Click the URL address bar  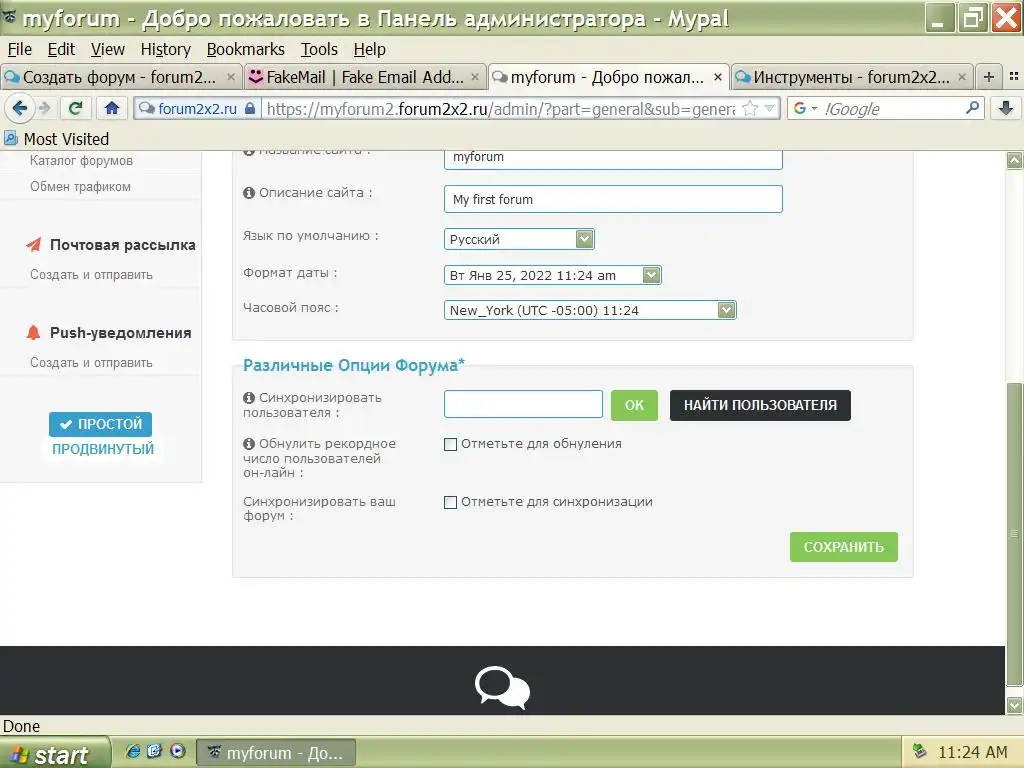point(500,108)
